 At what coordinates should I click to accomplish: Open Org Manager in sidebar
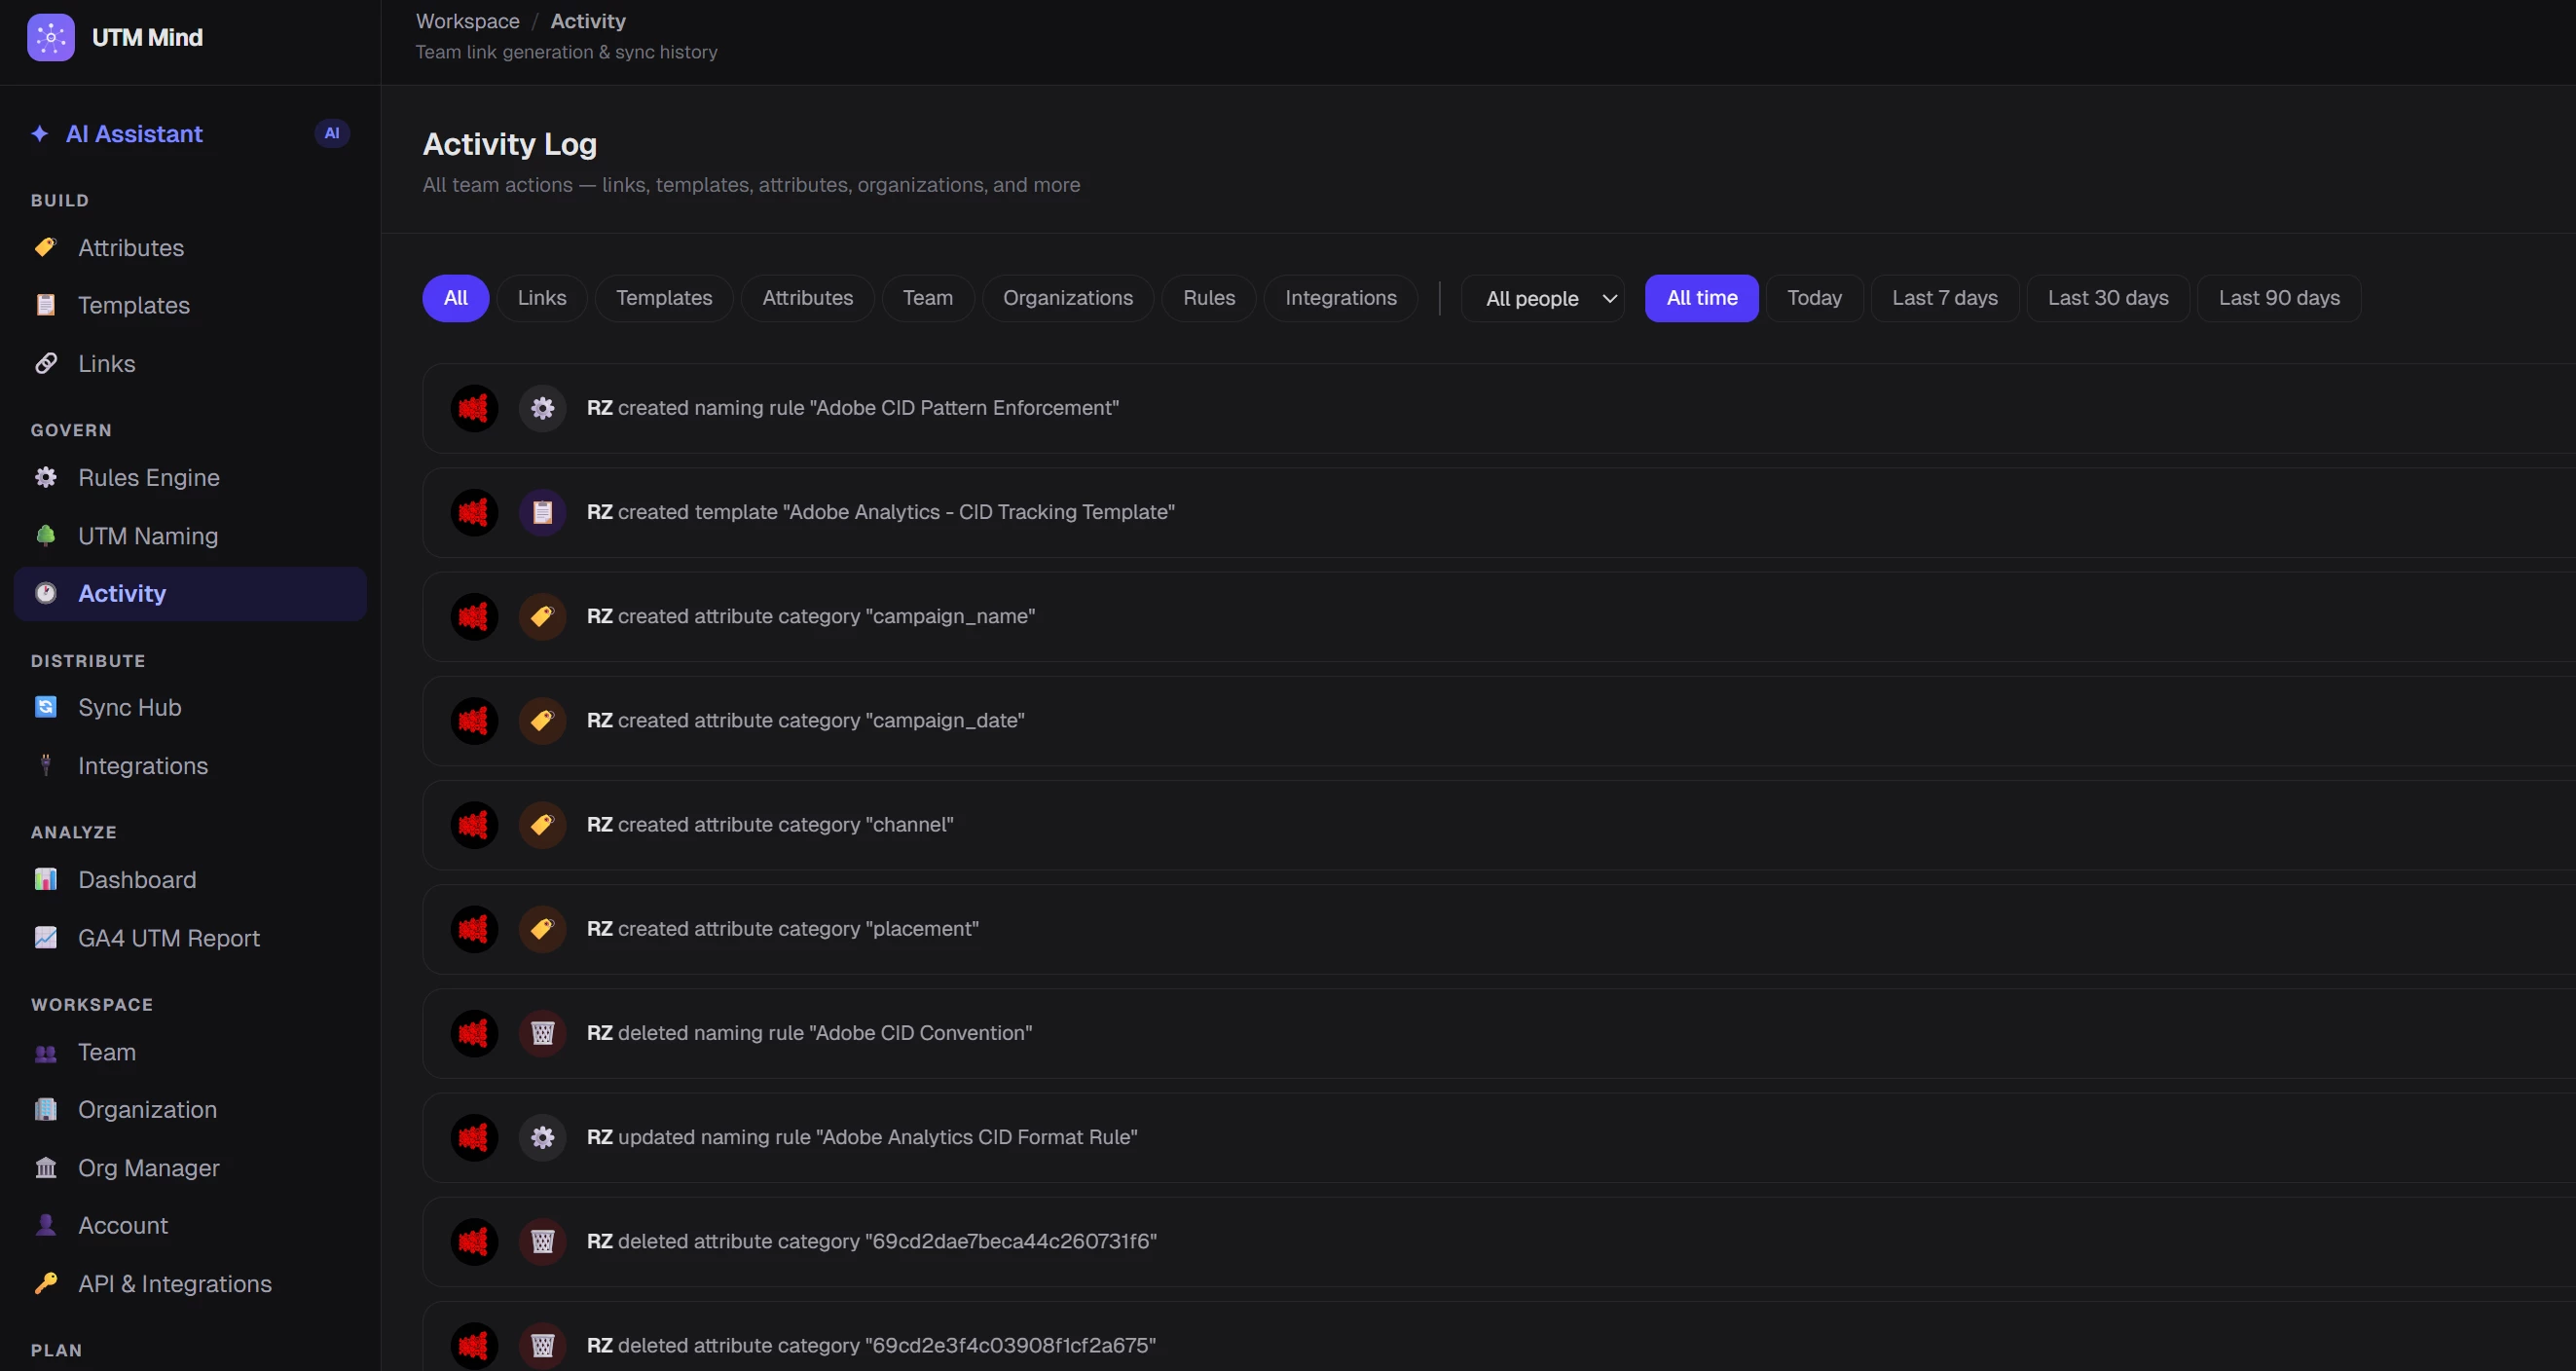tap(148, 1168)
